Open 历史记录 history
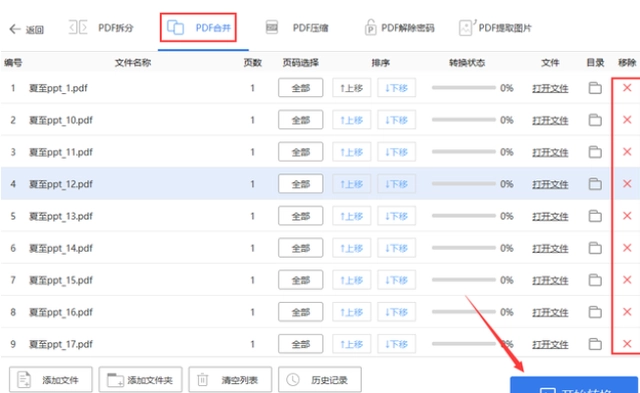This screenshot has height=393, width=640. pyautogui.click(x=320, y=380)
